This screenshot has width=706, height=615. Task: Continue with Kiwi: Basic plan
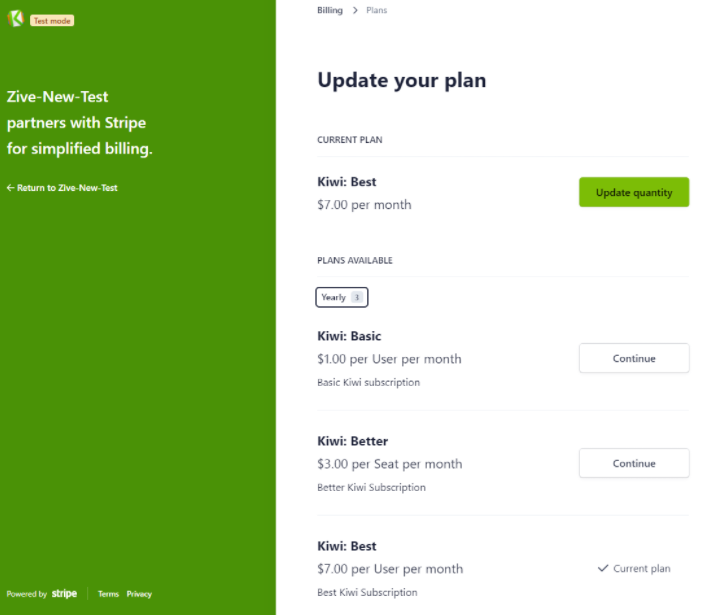tap(634, 358)
